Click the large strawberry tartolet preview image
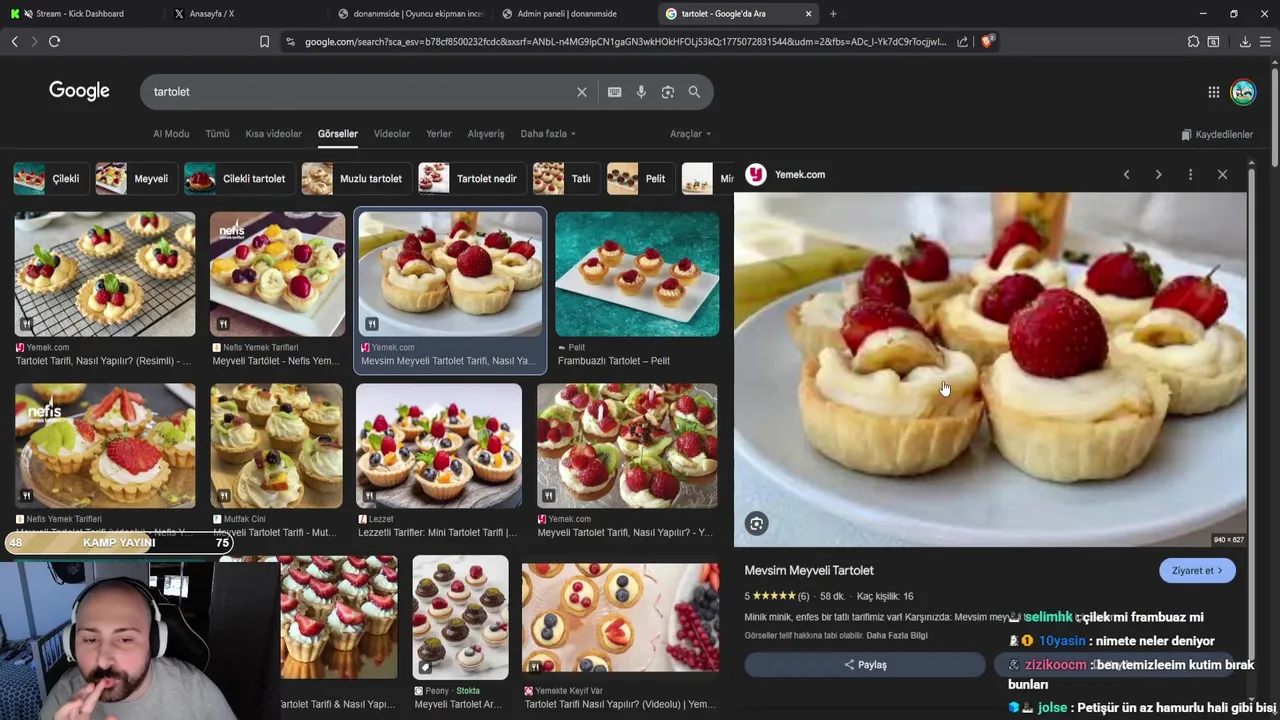 pos(990,370)
